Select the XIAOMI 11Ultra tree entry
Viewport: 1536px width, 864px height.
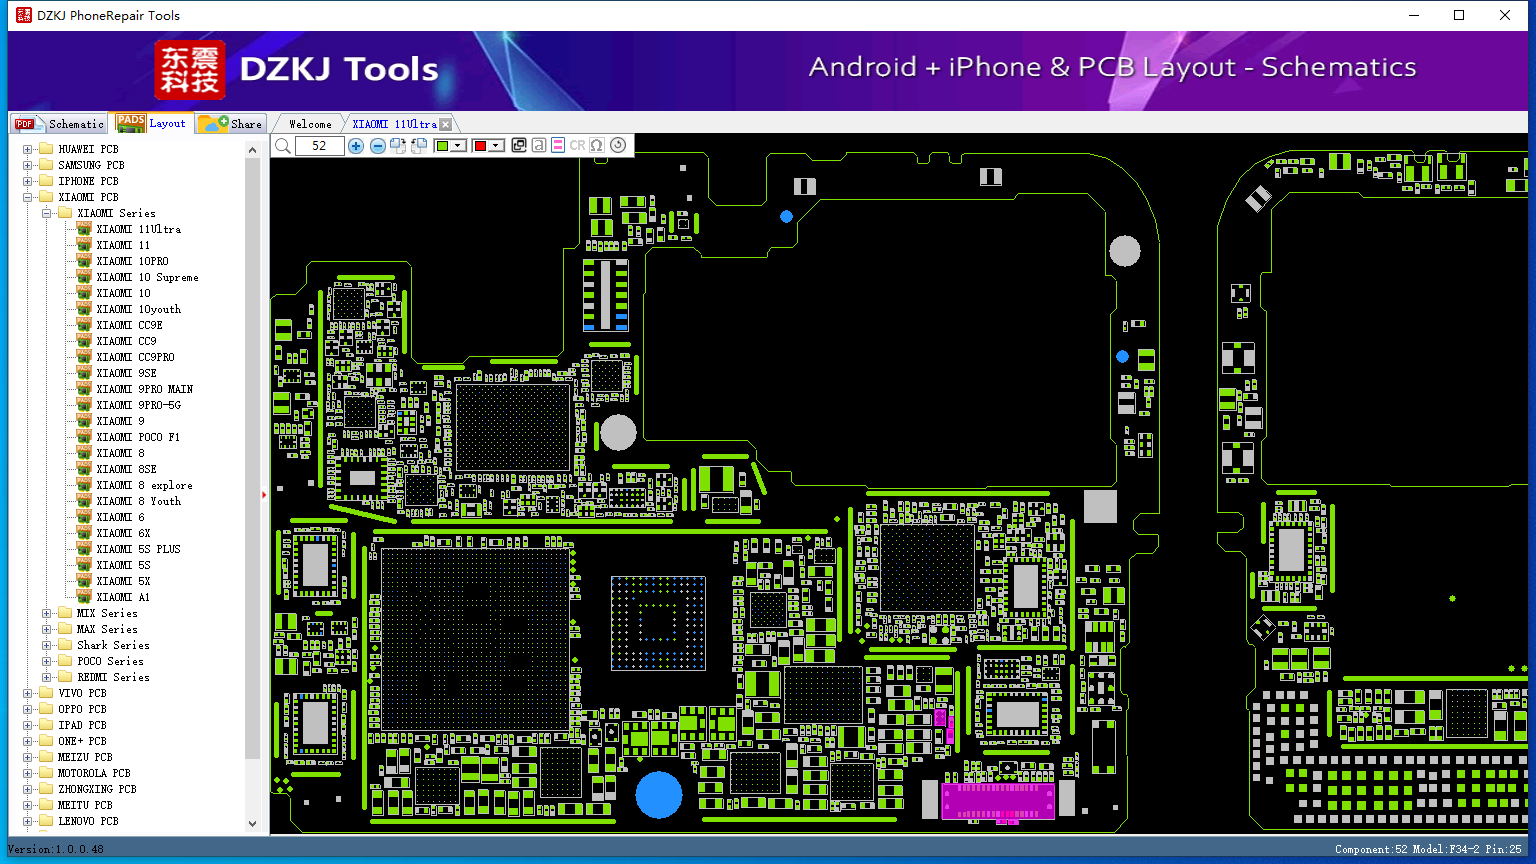click(139, 229)
